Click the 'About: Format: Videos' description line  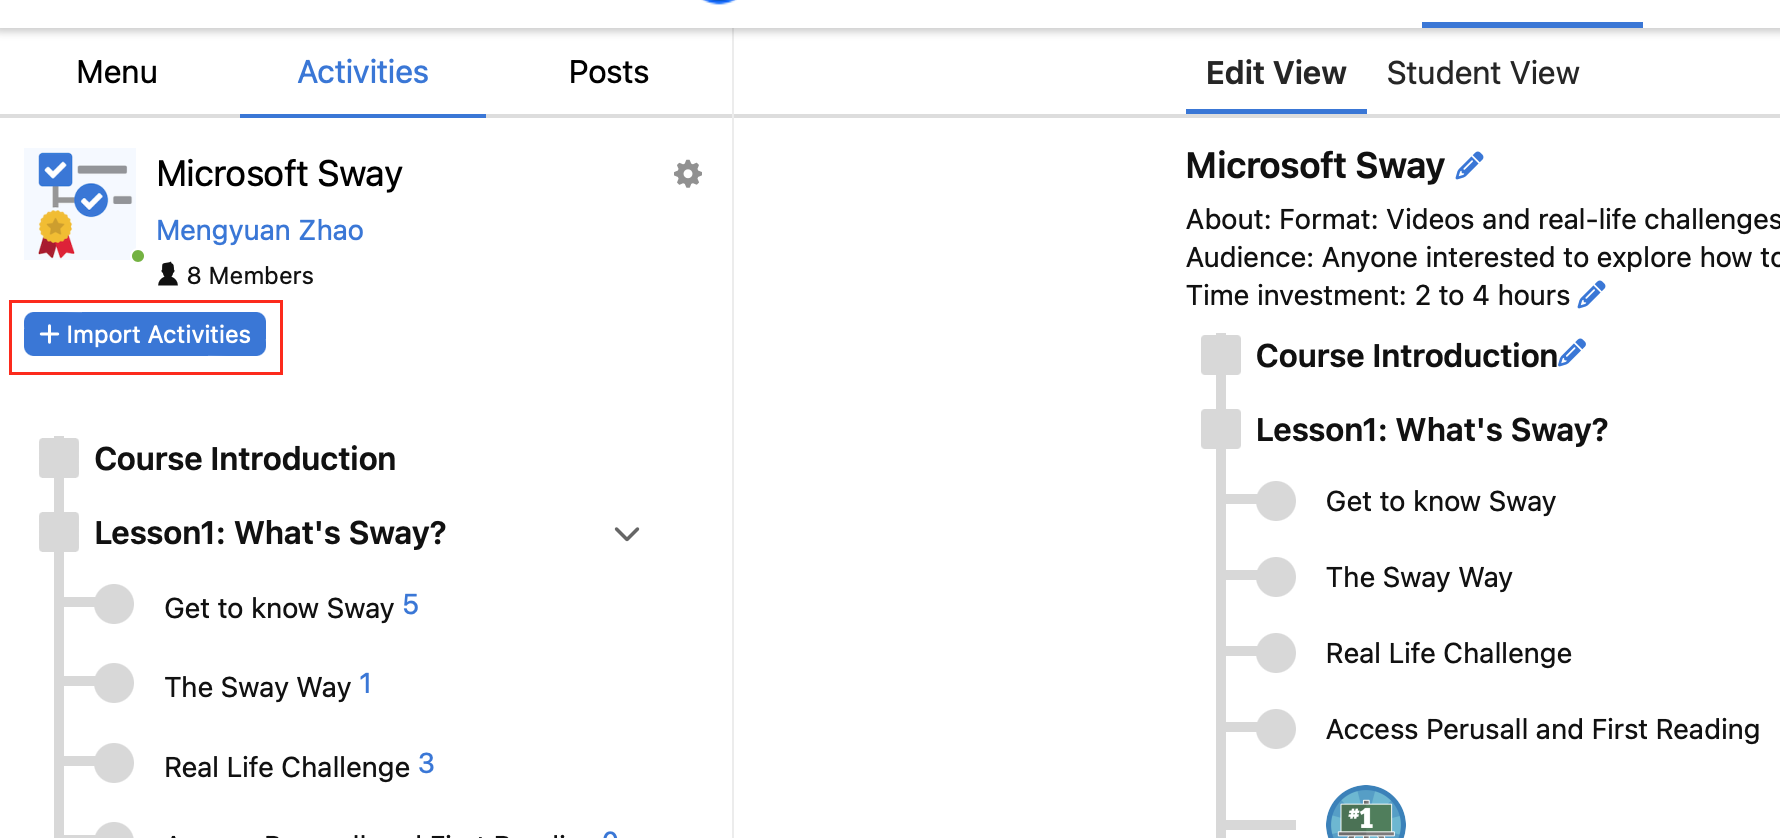tap(1483, 219)
